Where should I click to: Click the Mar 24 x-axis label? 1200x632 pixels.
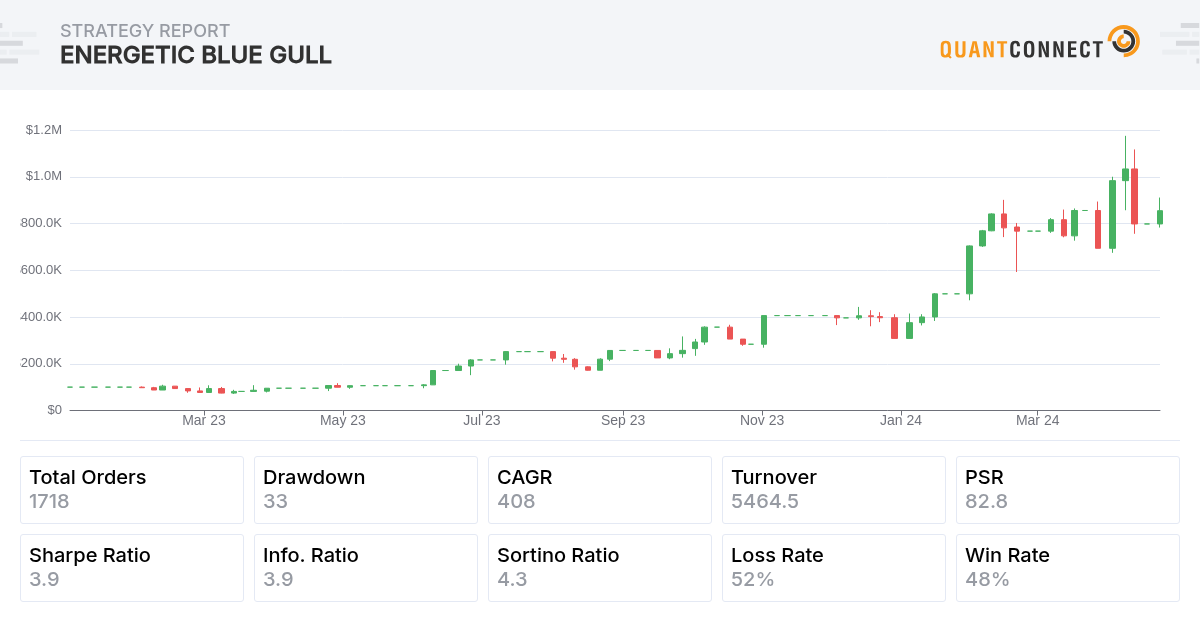[x=1038, y=420]
